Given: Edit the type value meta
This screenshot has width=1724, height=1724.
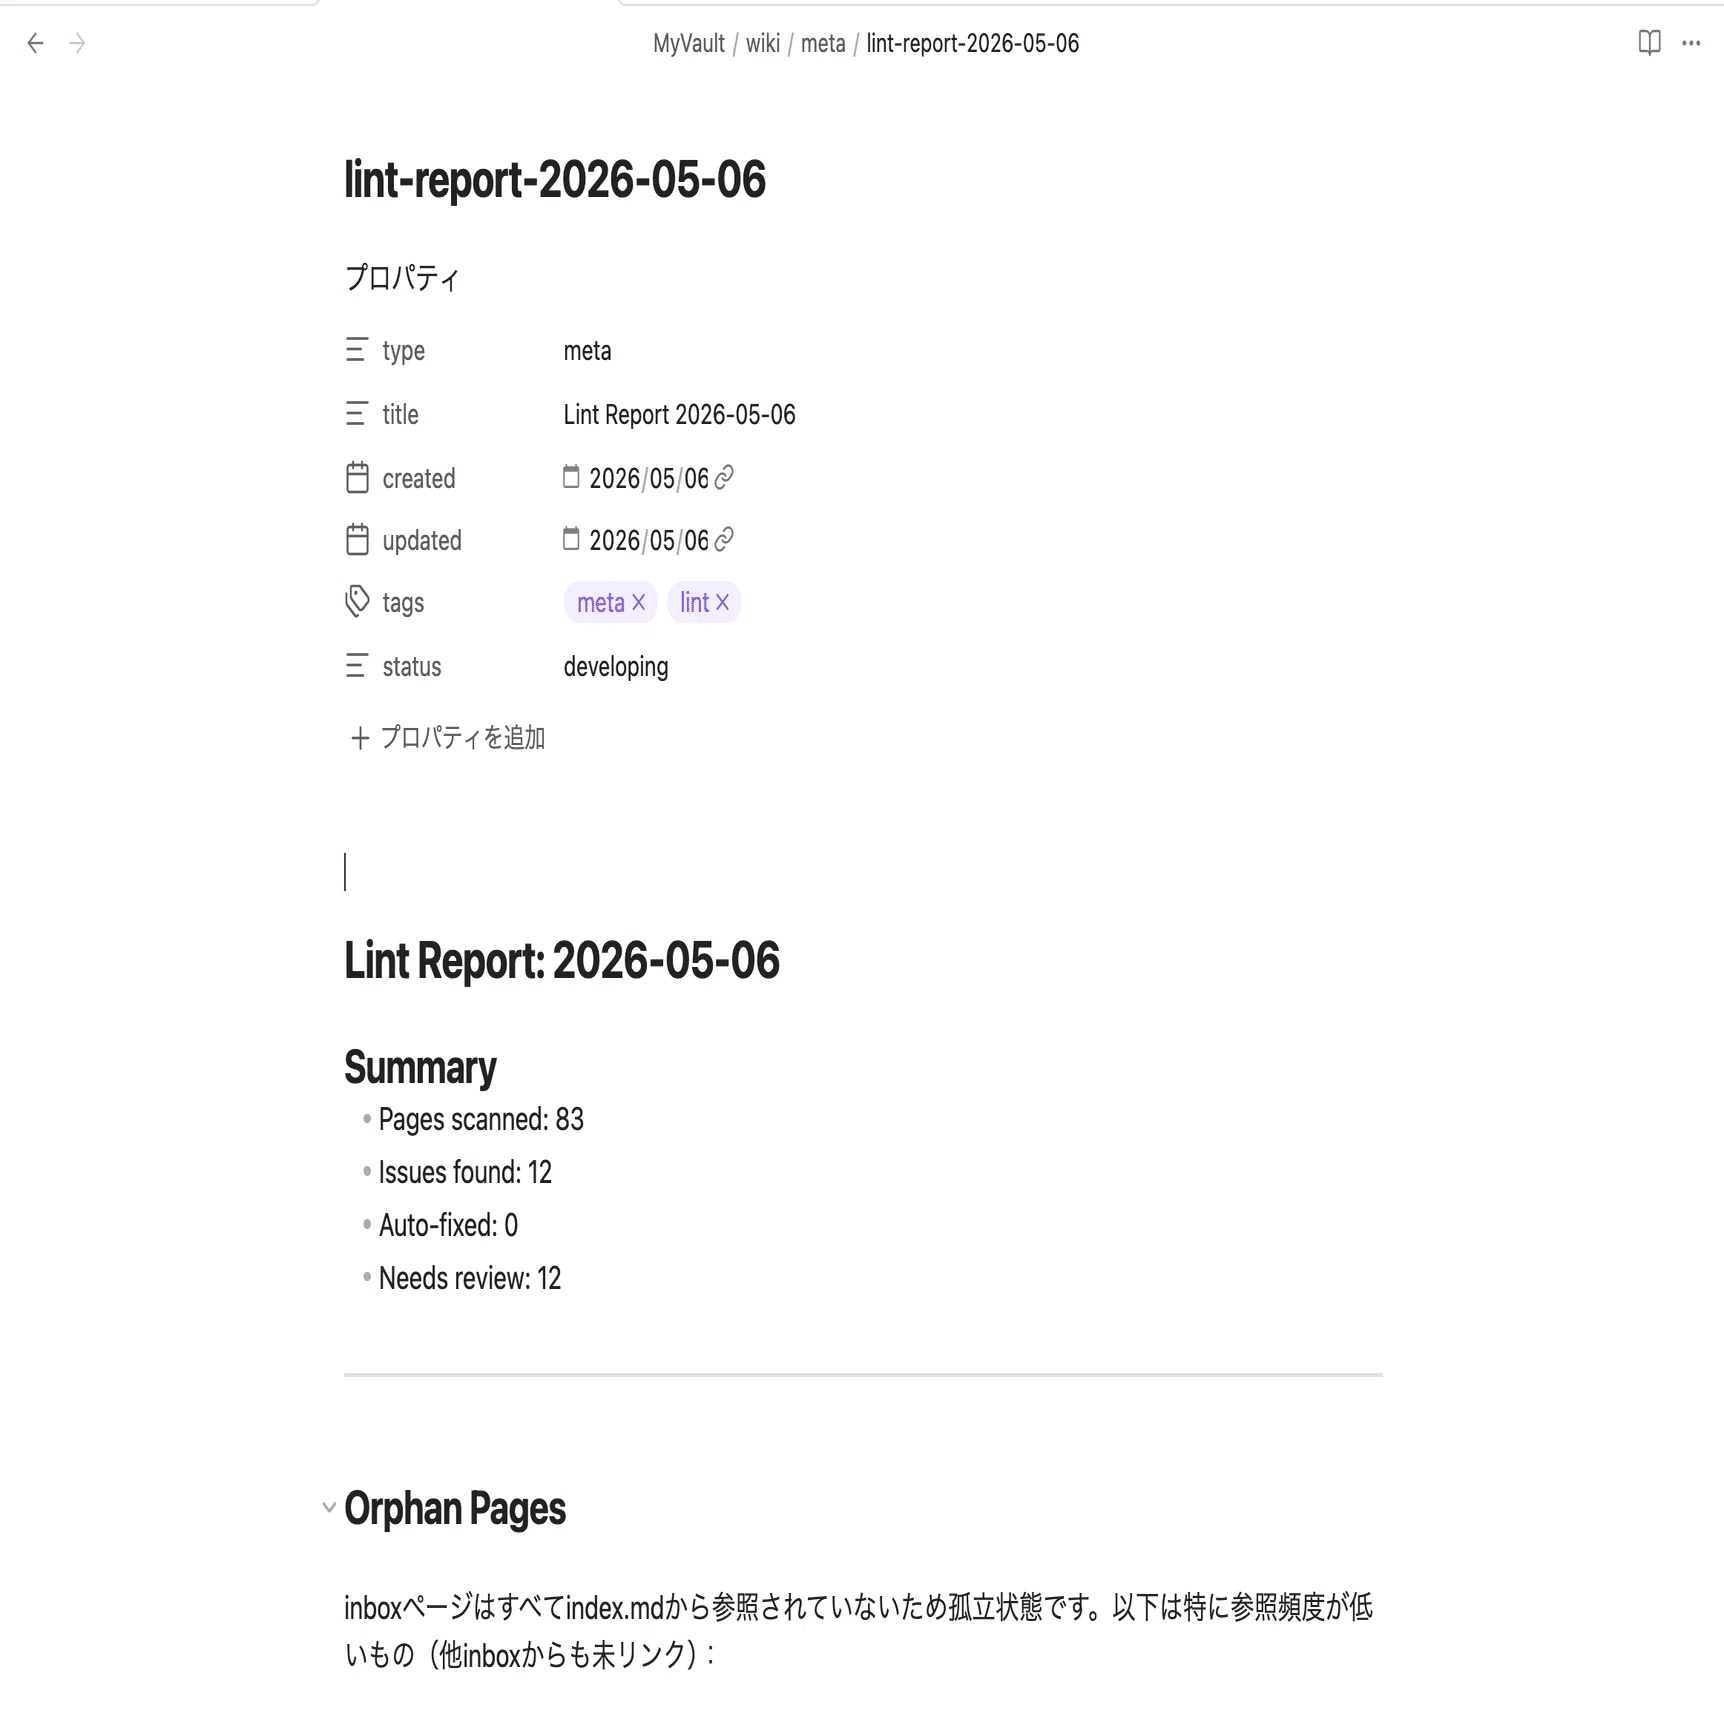Looking at the screenshot, I should pos(587,351).
